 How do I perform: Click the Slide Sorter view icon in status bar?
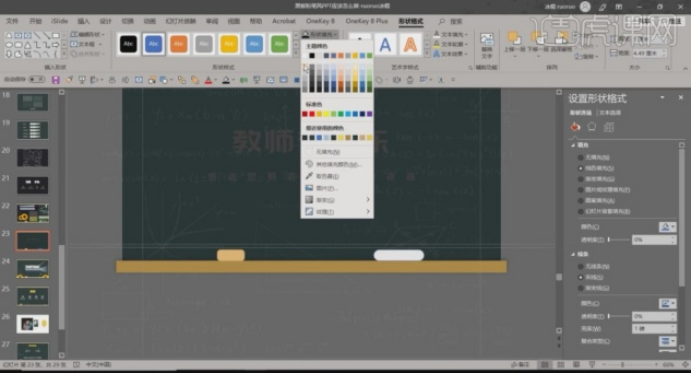[561, 365]
